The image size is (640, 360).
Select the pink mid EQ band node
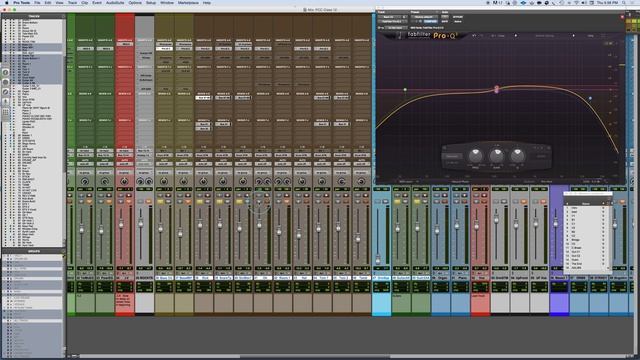pos(497,89)
